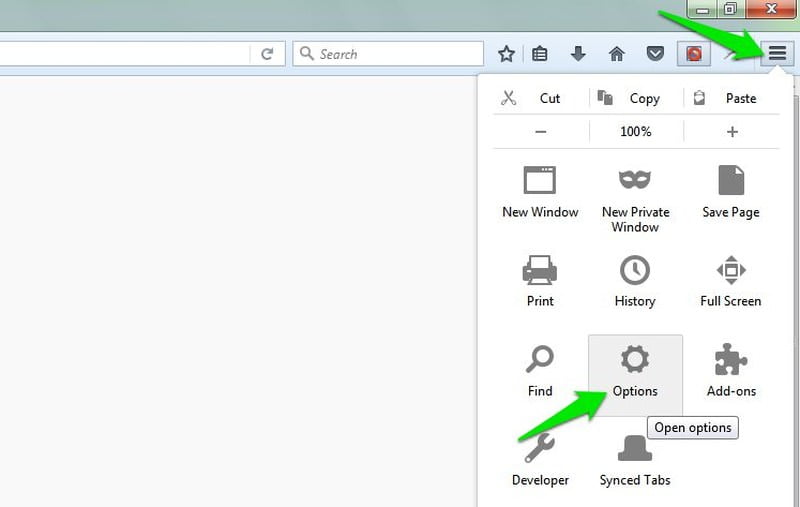
Task: Toggle the hamburger menu button
Action: click(x=777, y=54)
